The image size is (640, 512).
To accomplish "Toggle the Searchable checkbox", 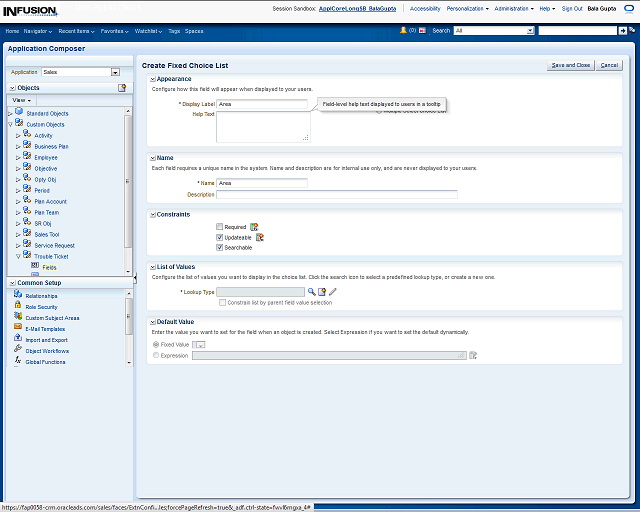I will click(219, 247).
